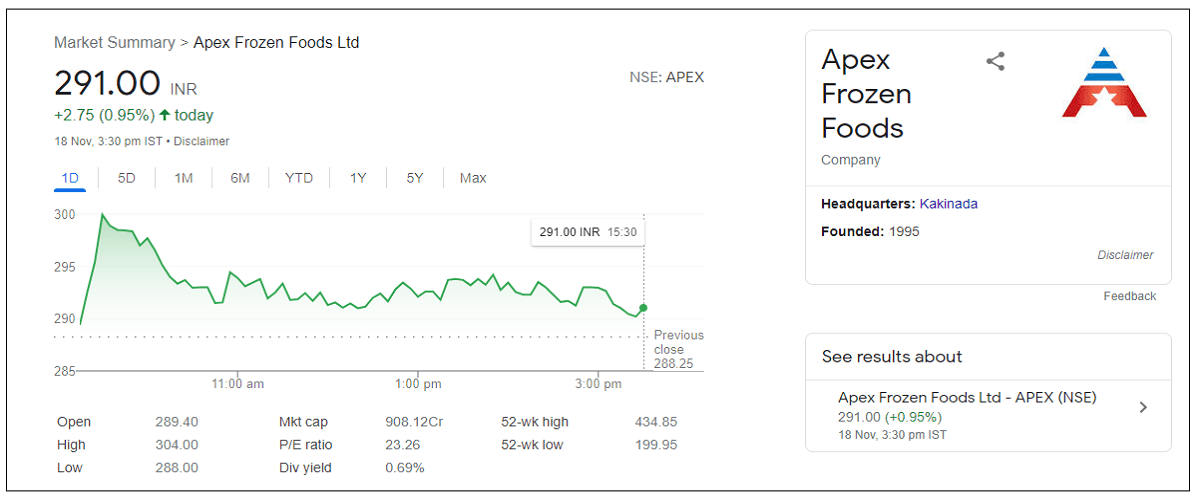Switch chart to 6M range
The height and width of the screenshot is (500, 1200).
(x=240, y=178)
